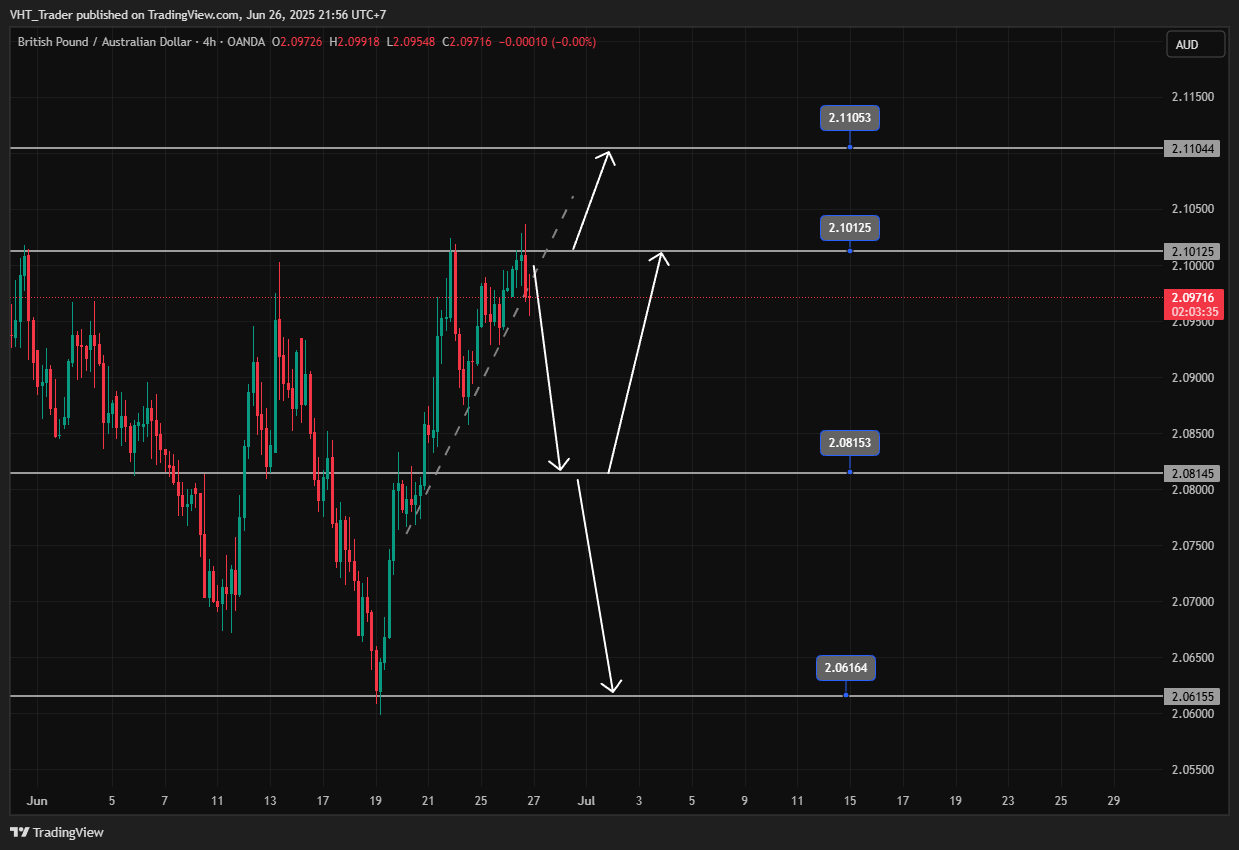The height and width of the screenshot is (850, 1239).
Task: Click the blue anchor point on 2.11044 line
Action: pos(849,148)
